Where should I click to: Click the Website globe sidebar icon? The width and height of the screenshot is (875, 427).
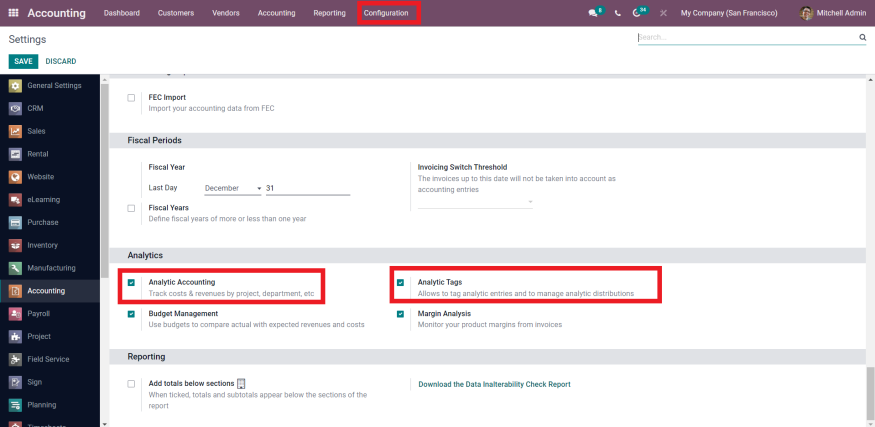click(16, 177)
